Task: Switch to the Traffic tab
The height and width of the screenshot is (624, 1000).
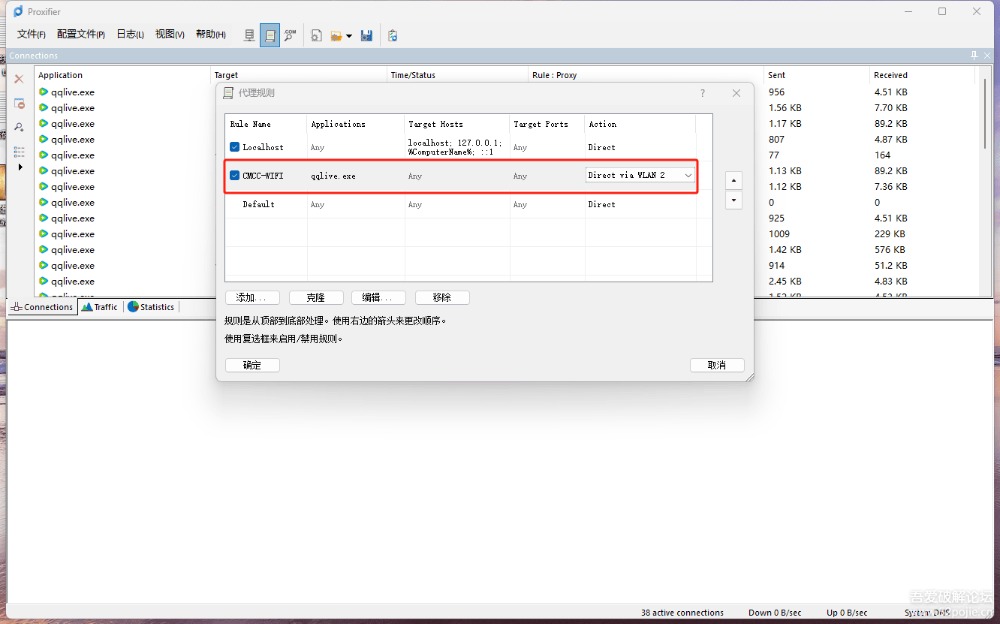Action: (x=100, y=307)
